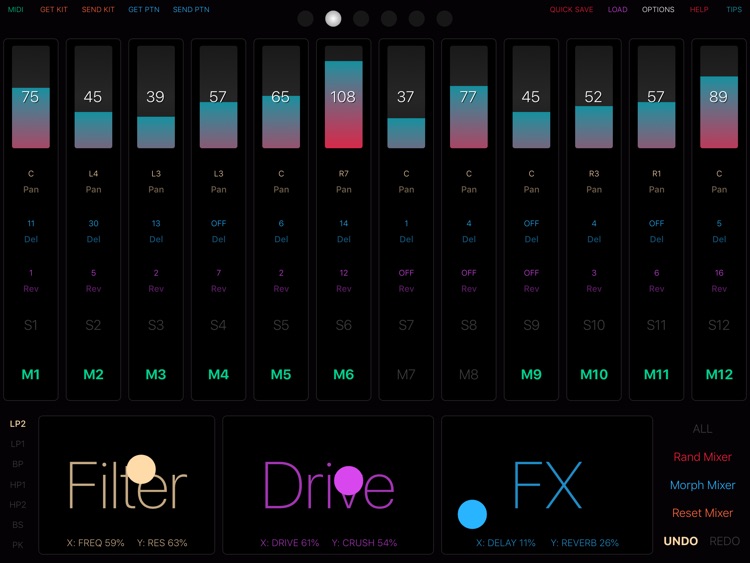
Task: Click SEND KIT in top bar
Action: coord(98,9)
